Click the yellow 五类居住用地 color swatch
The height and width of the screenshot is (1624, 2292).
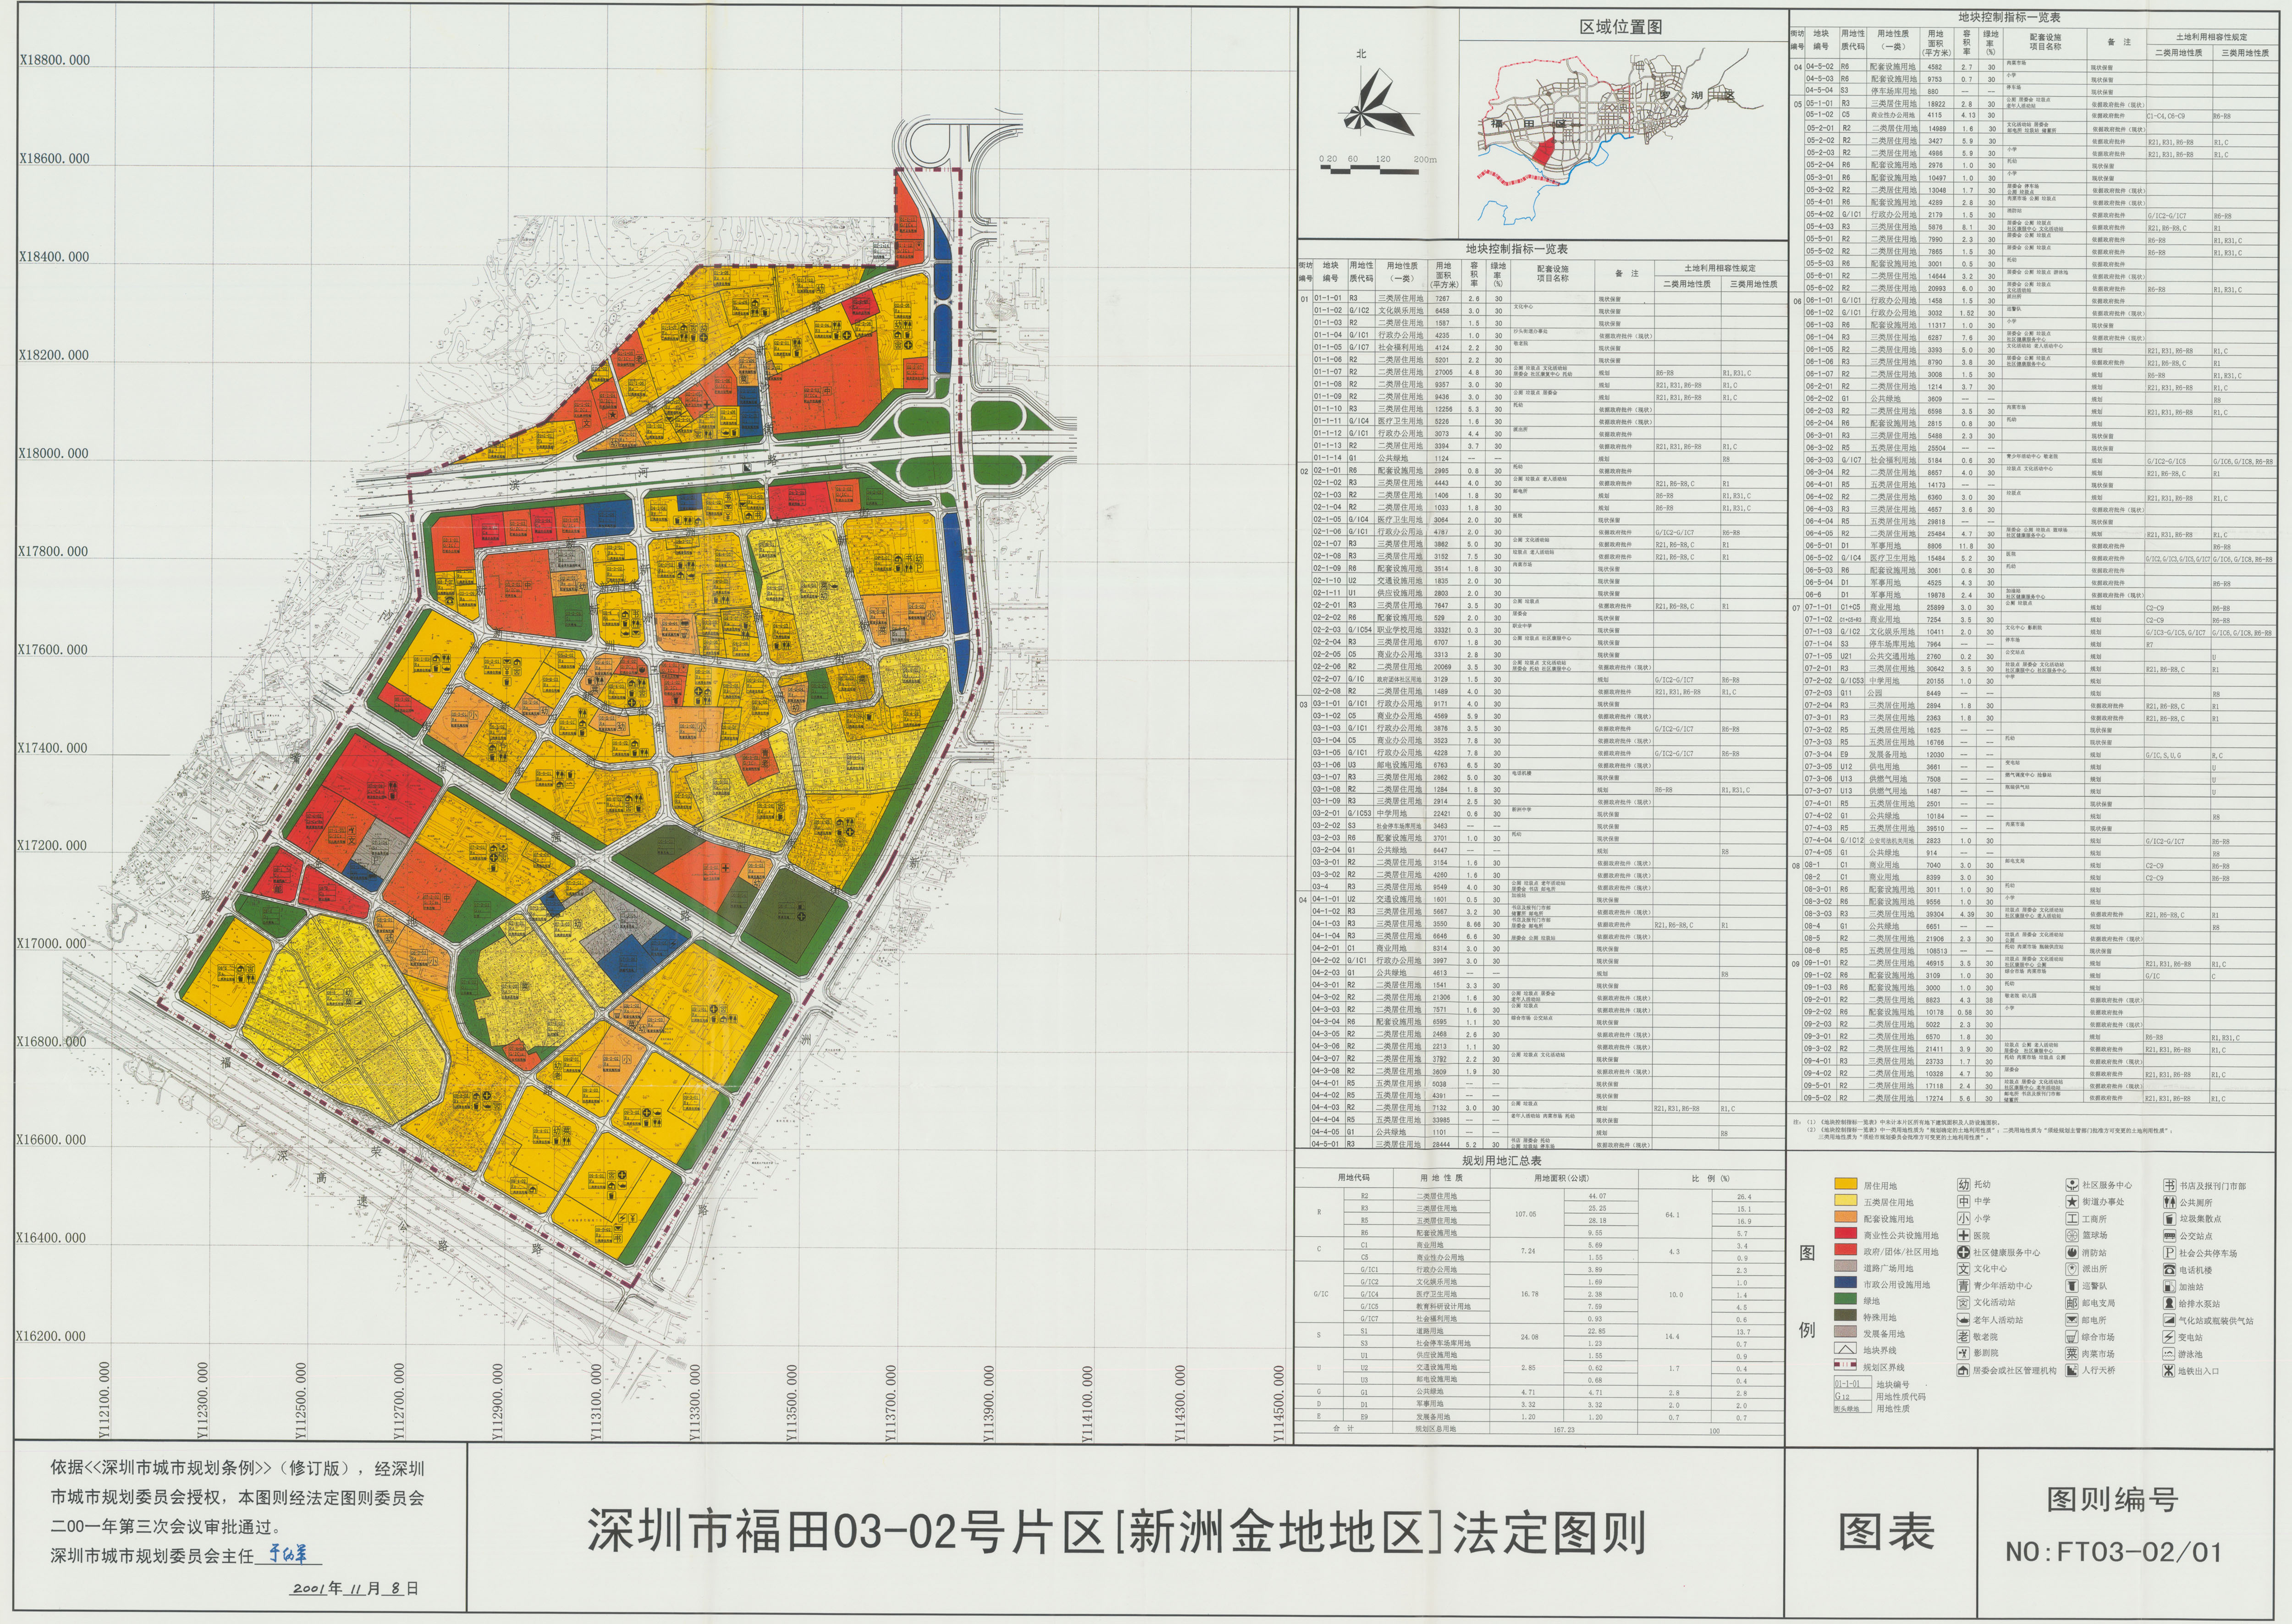click(1846, 1200)
